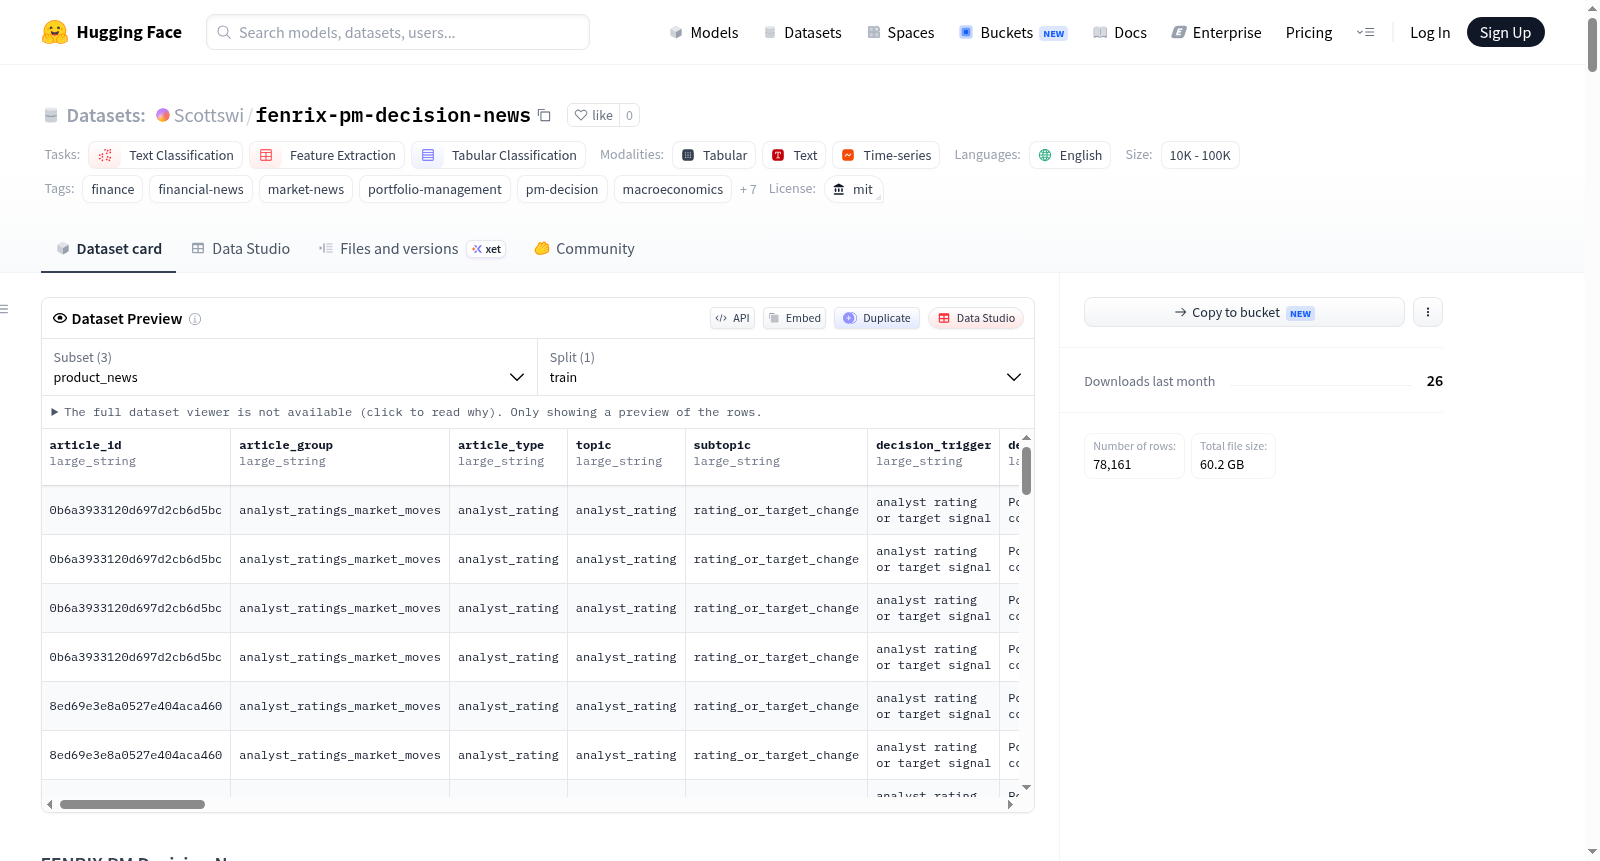This screenshot has height=861, width=1600.
Task: Open the Scottswi user profile link
Action: click(x=208, y=115)
